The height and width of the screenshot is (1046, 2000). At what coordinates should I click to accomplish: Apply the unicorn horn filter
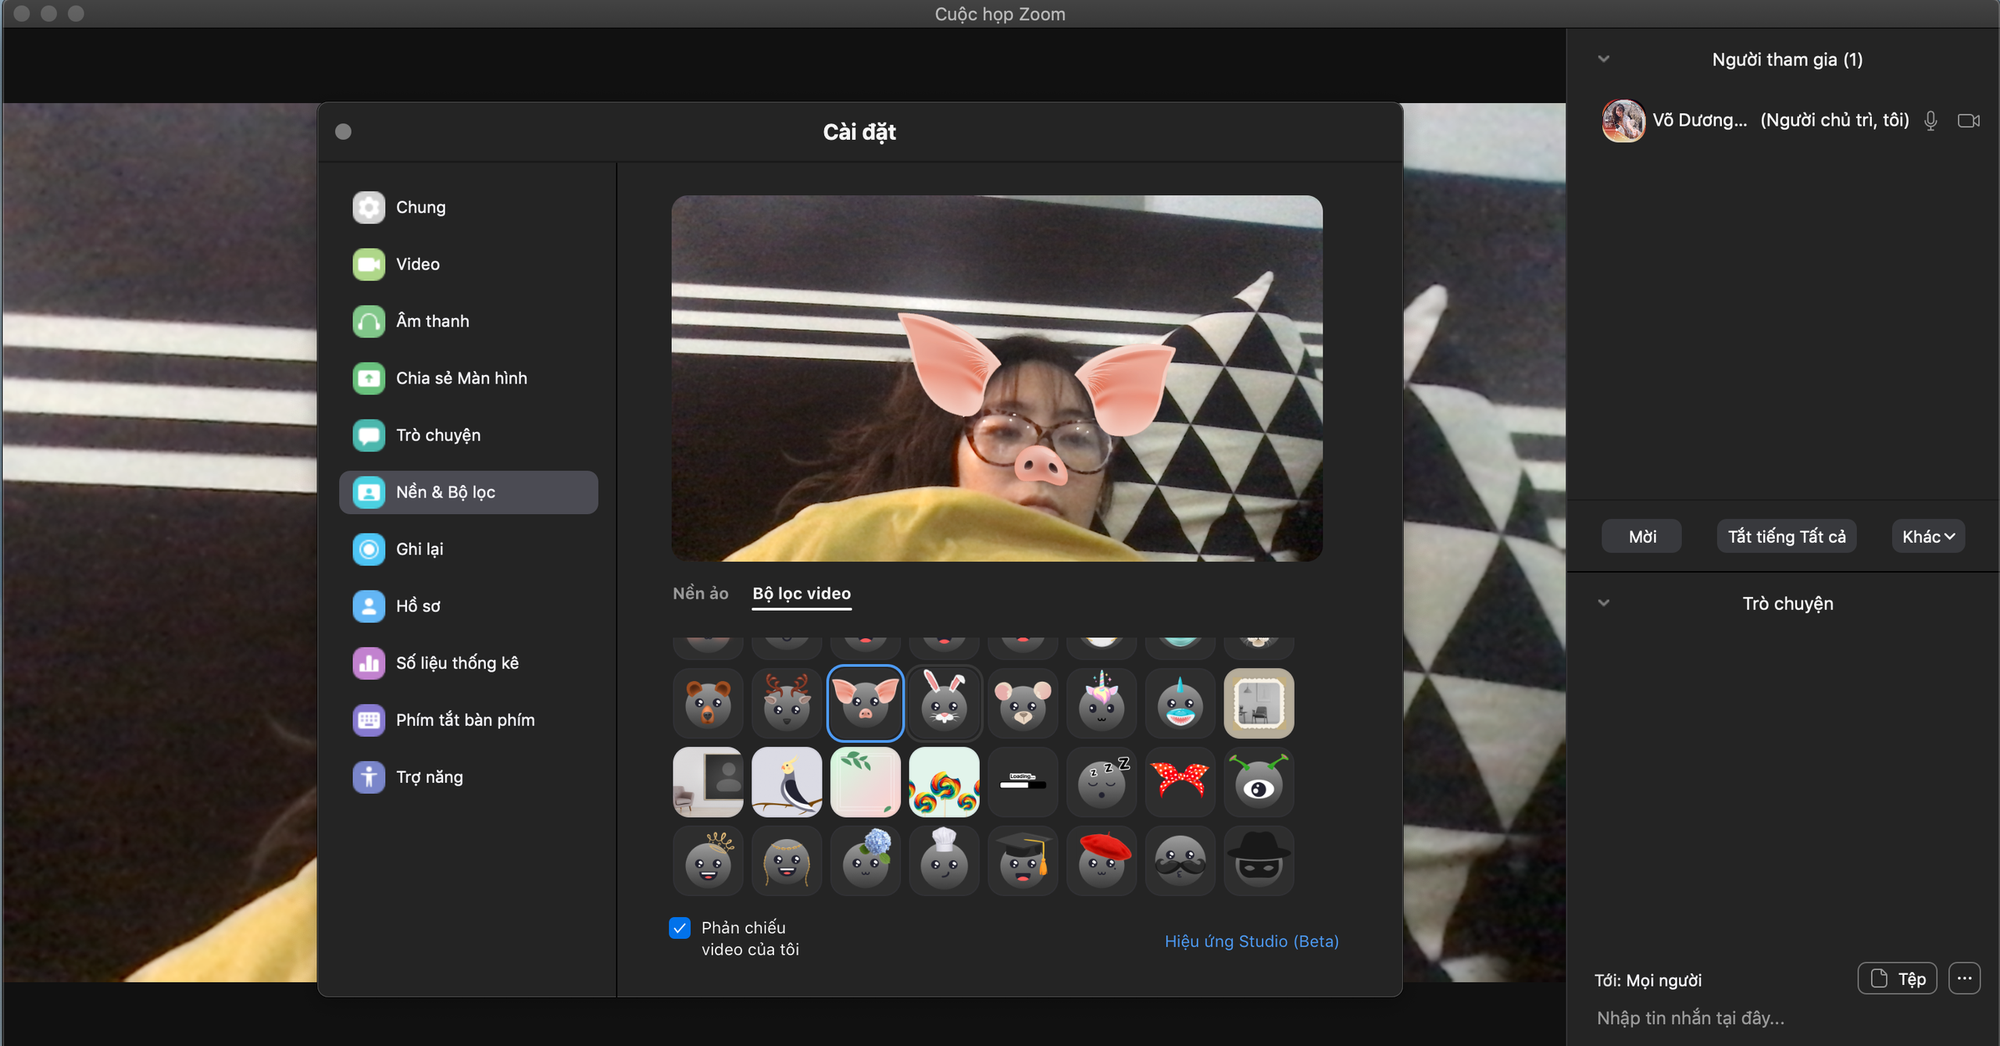pyautogui.click(x=1102, y=703)
